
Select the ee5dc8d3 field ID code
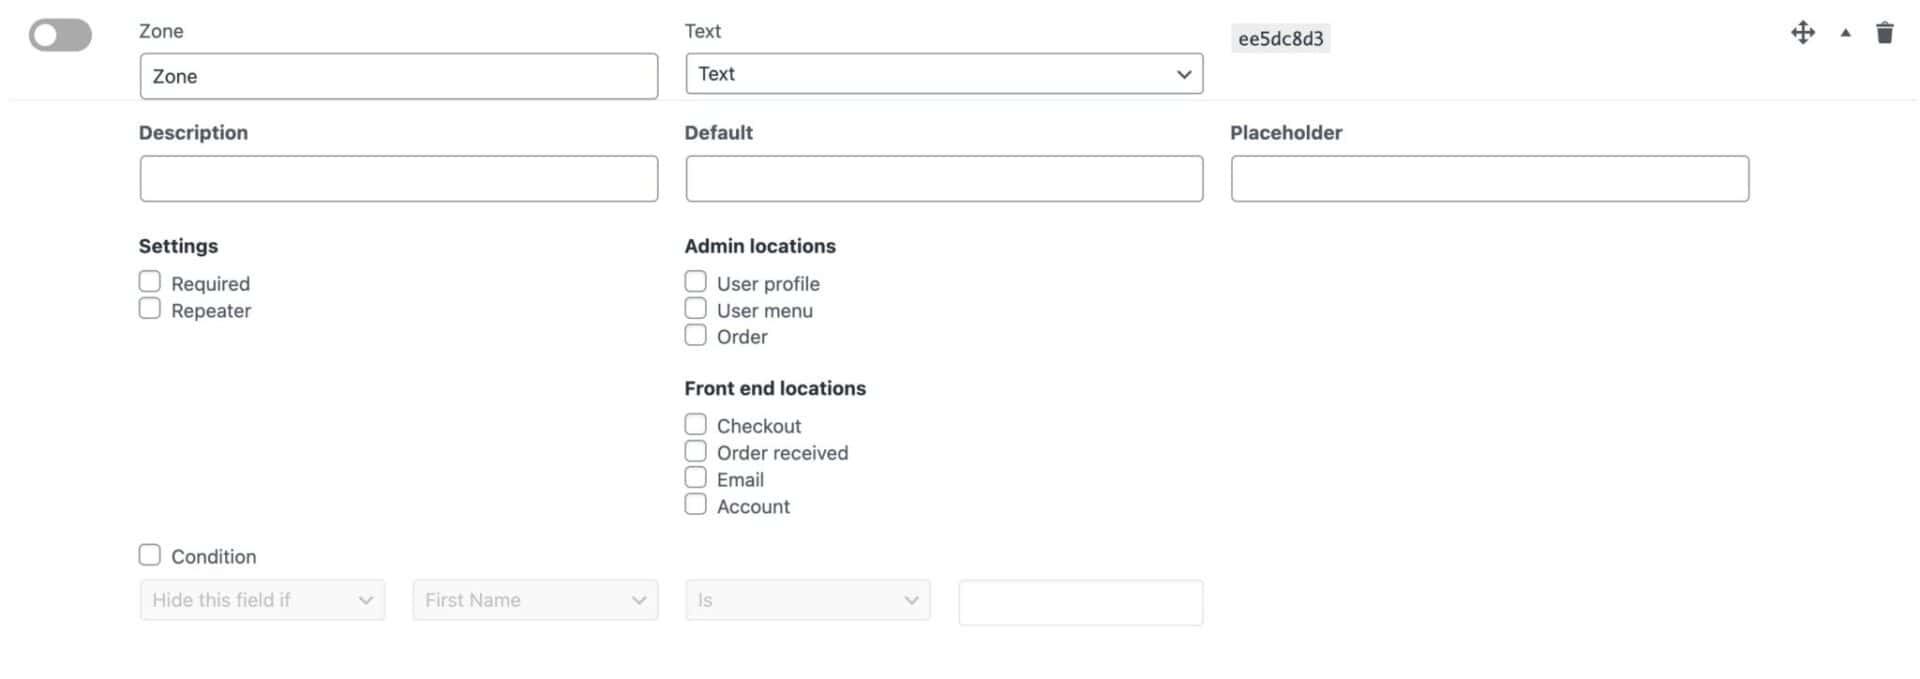(1280, 39)
